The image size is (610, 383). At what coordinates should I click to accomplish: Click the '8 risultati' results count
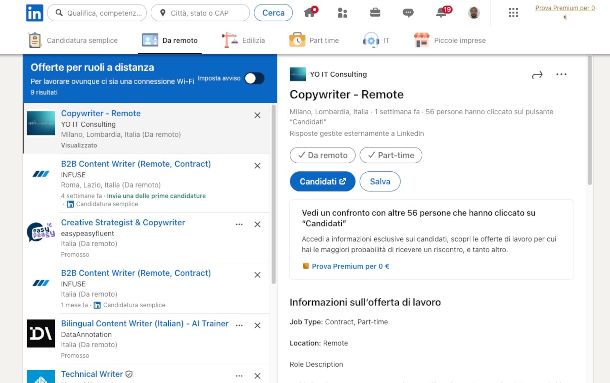[x=44, y=92]
